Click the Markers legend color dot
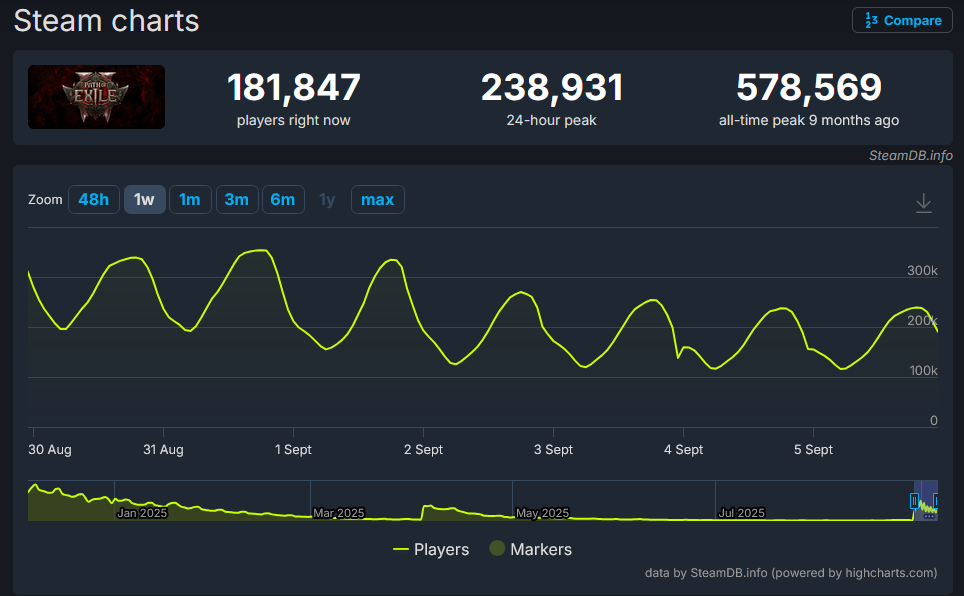 497,548
